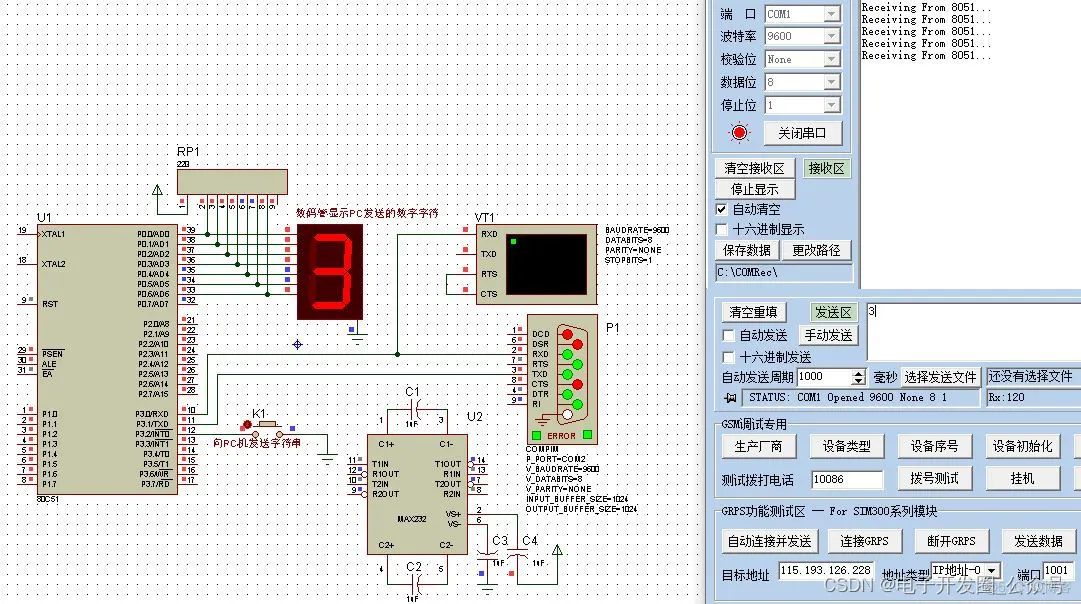This screenshot has height=604, width=1081.
Task: Select capacitor C4
Action: [517, 552]
